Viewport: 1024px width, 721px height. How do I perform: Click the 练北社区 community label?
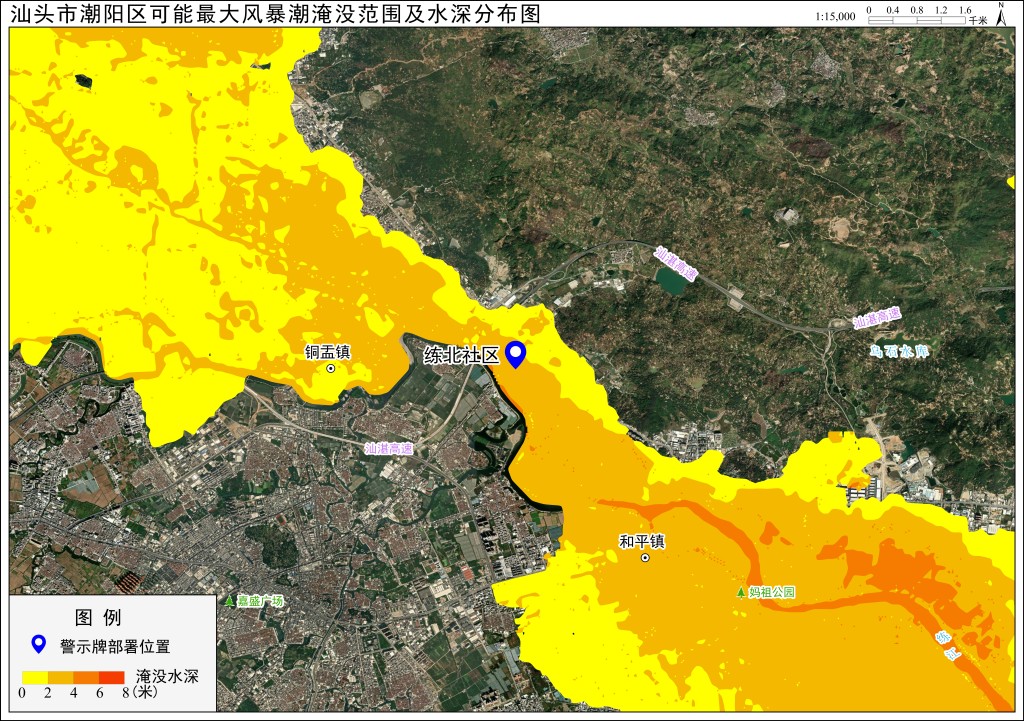tap(462, 355)
